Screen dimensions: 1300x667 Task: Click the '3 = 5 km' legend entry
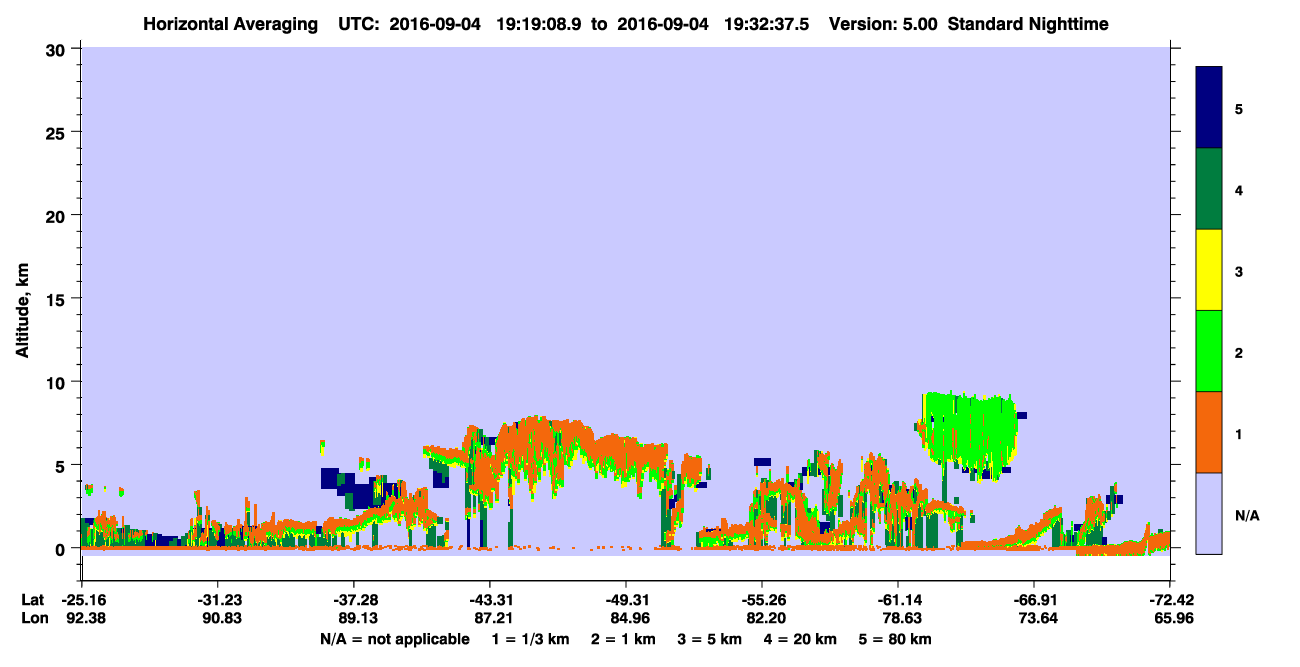711,639
